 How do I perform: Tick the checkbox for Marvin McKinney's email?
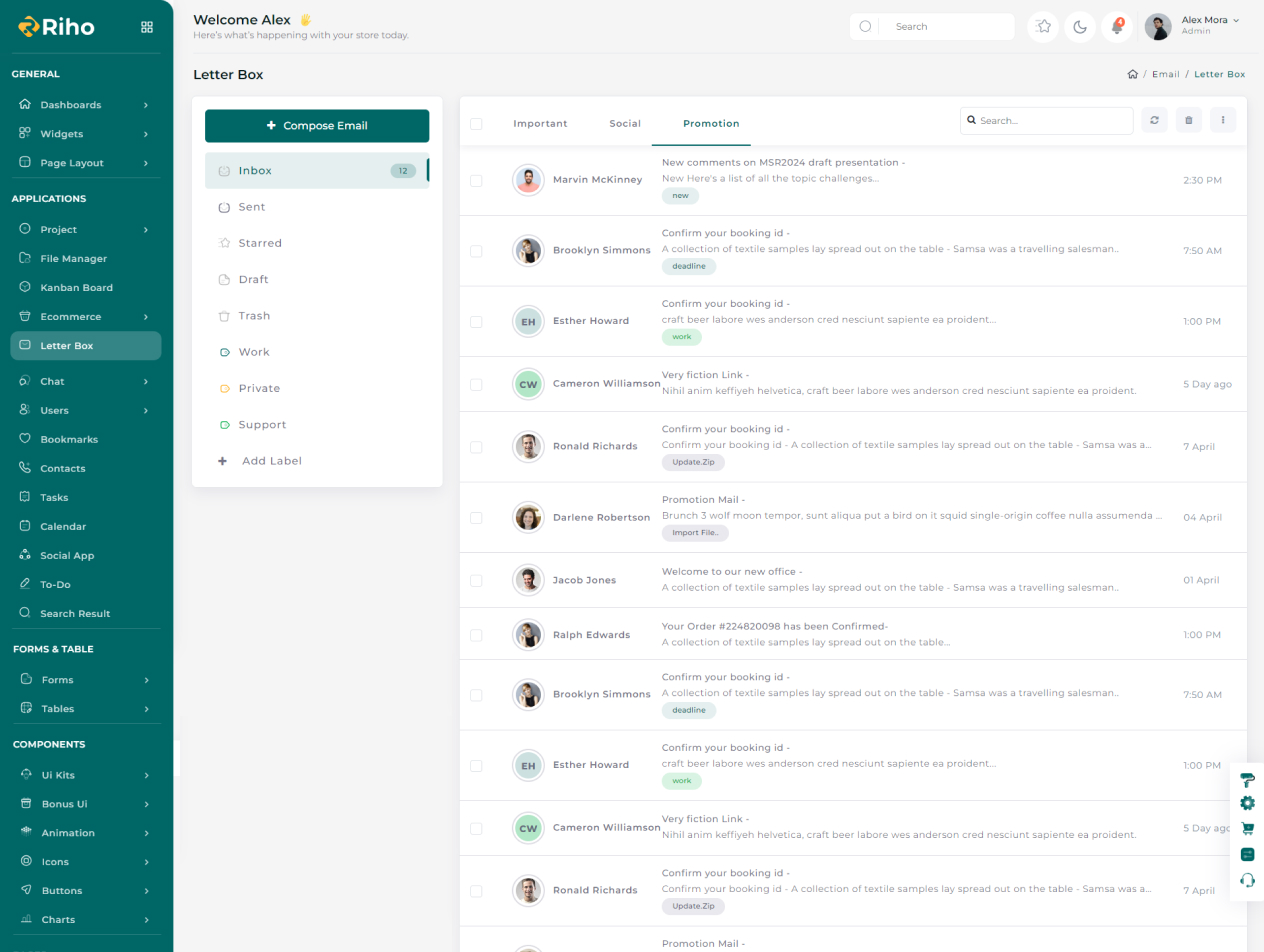tap(476, 181)
